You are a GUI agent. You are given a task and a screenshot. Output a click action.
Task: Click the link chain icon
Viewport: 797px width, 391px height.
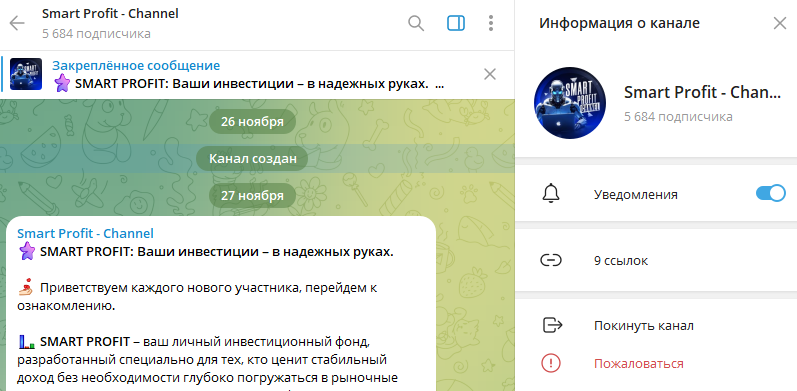coord(551,260)
